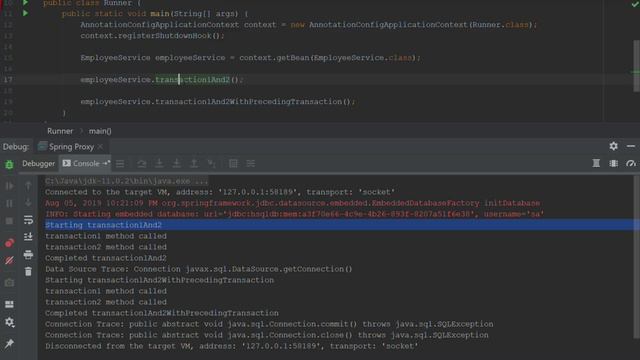Click 'Completed transaction1And2WithPrecedingTransaction' console line
Screen dimensions: 640x360
(x=162, y=313)
